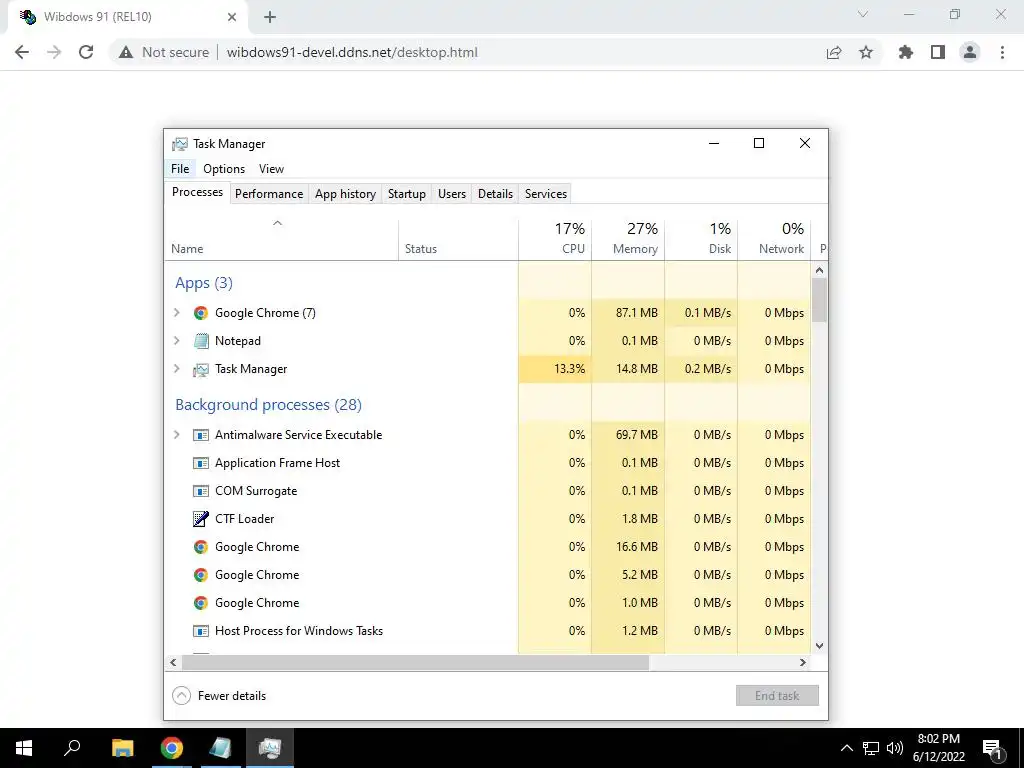
Task: Switch to the Users tab
Action: coord(452,194)
